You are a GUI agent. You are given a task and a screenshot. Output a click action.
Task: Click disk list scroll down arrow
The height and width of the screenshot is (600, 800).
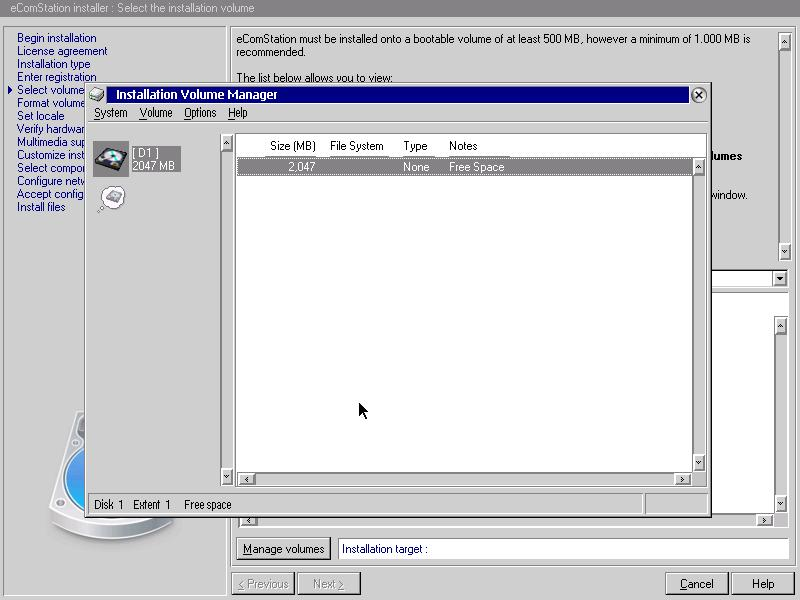tap(227, 477)
